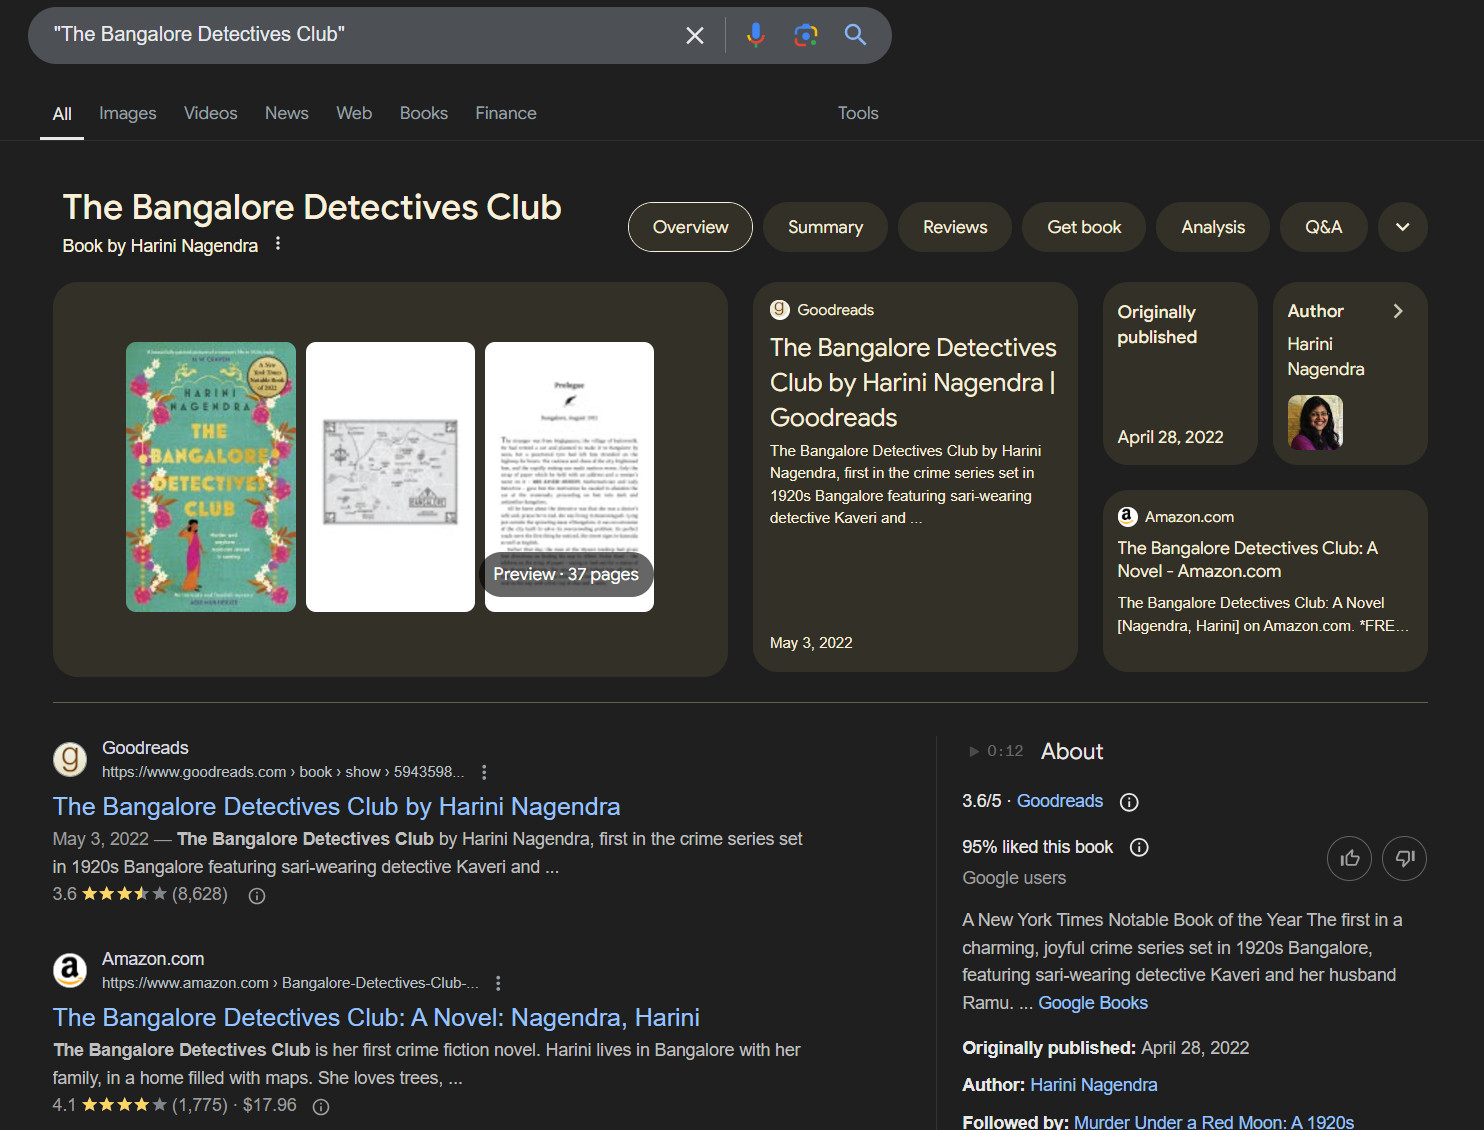
Task: Open the Author card chevron arrow
Action: [1398, 311]
